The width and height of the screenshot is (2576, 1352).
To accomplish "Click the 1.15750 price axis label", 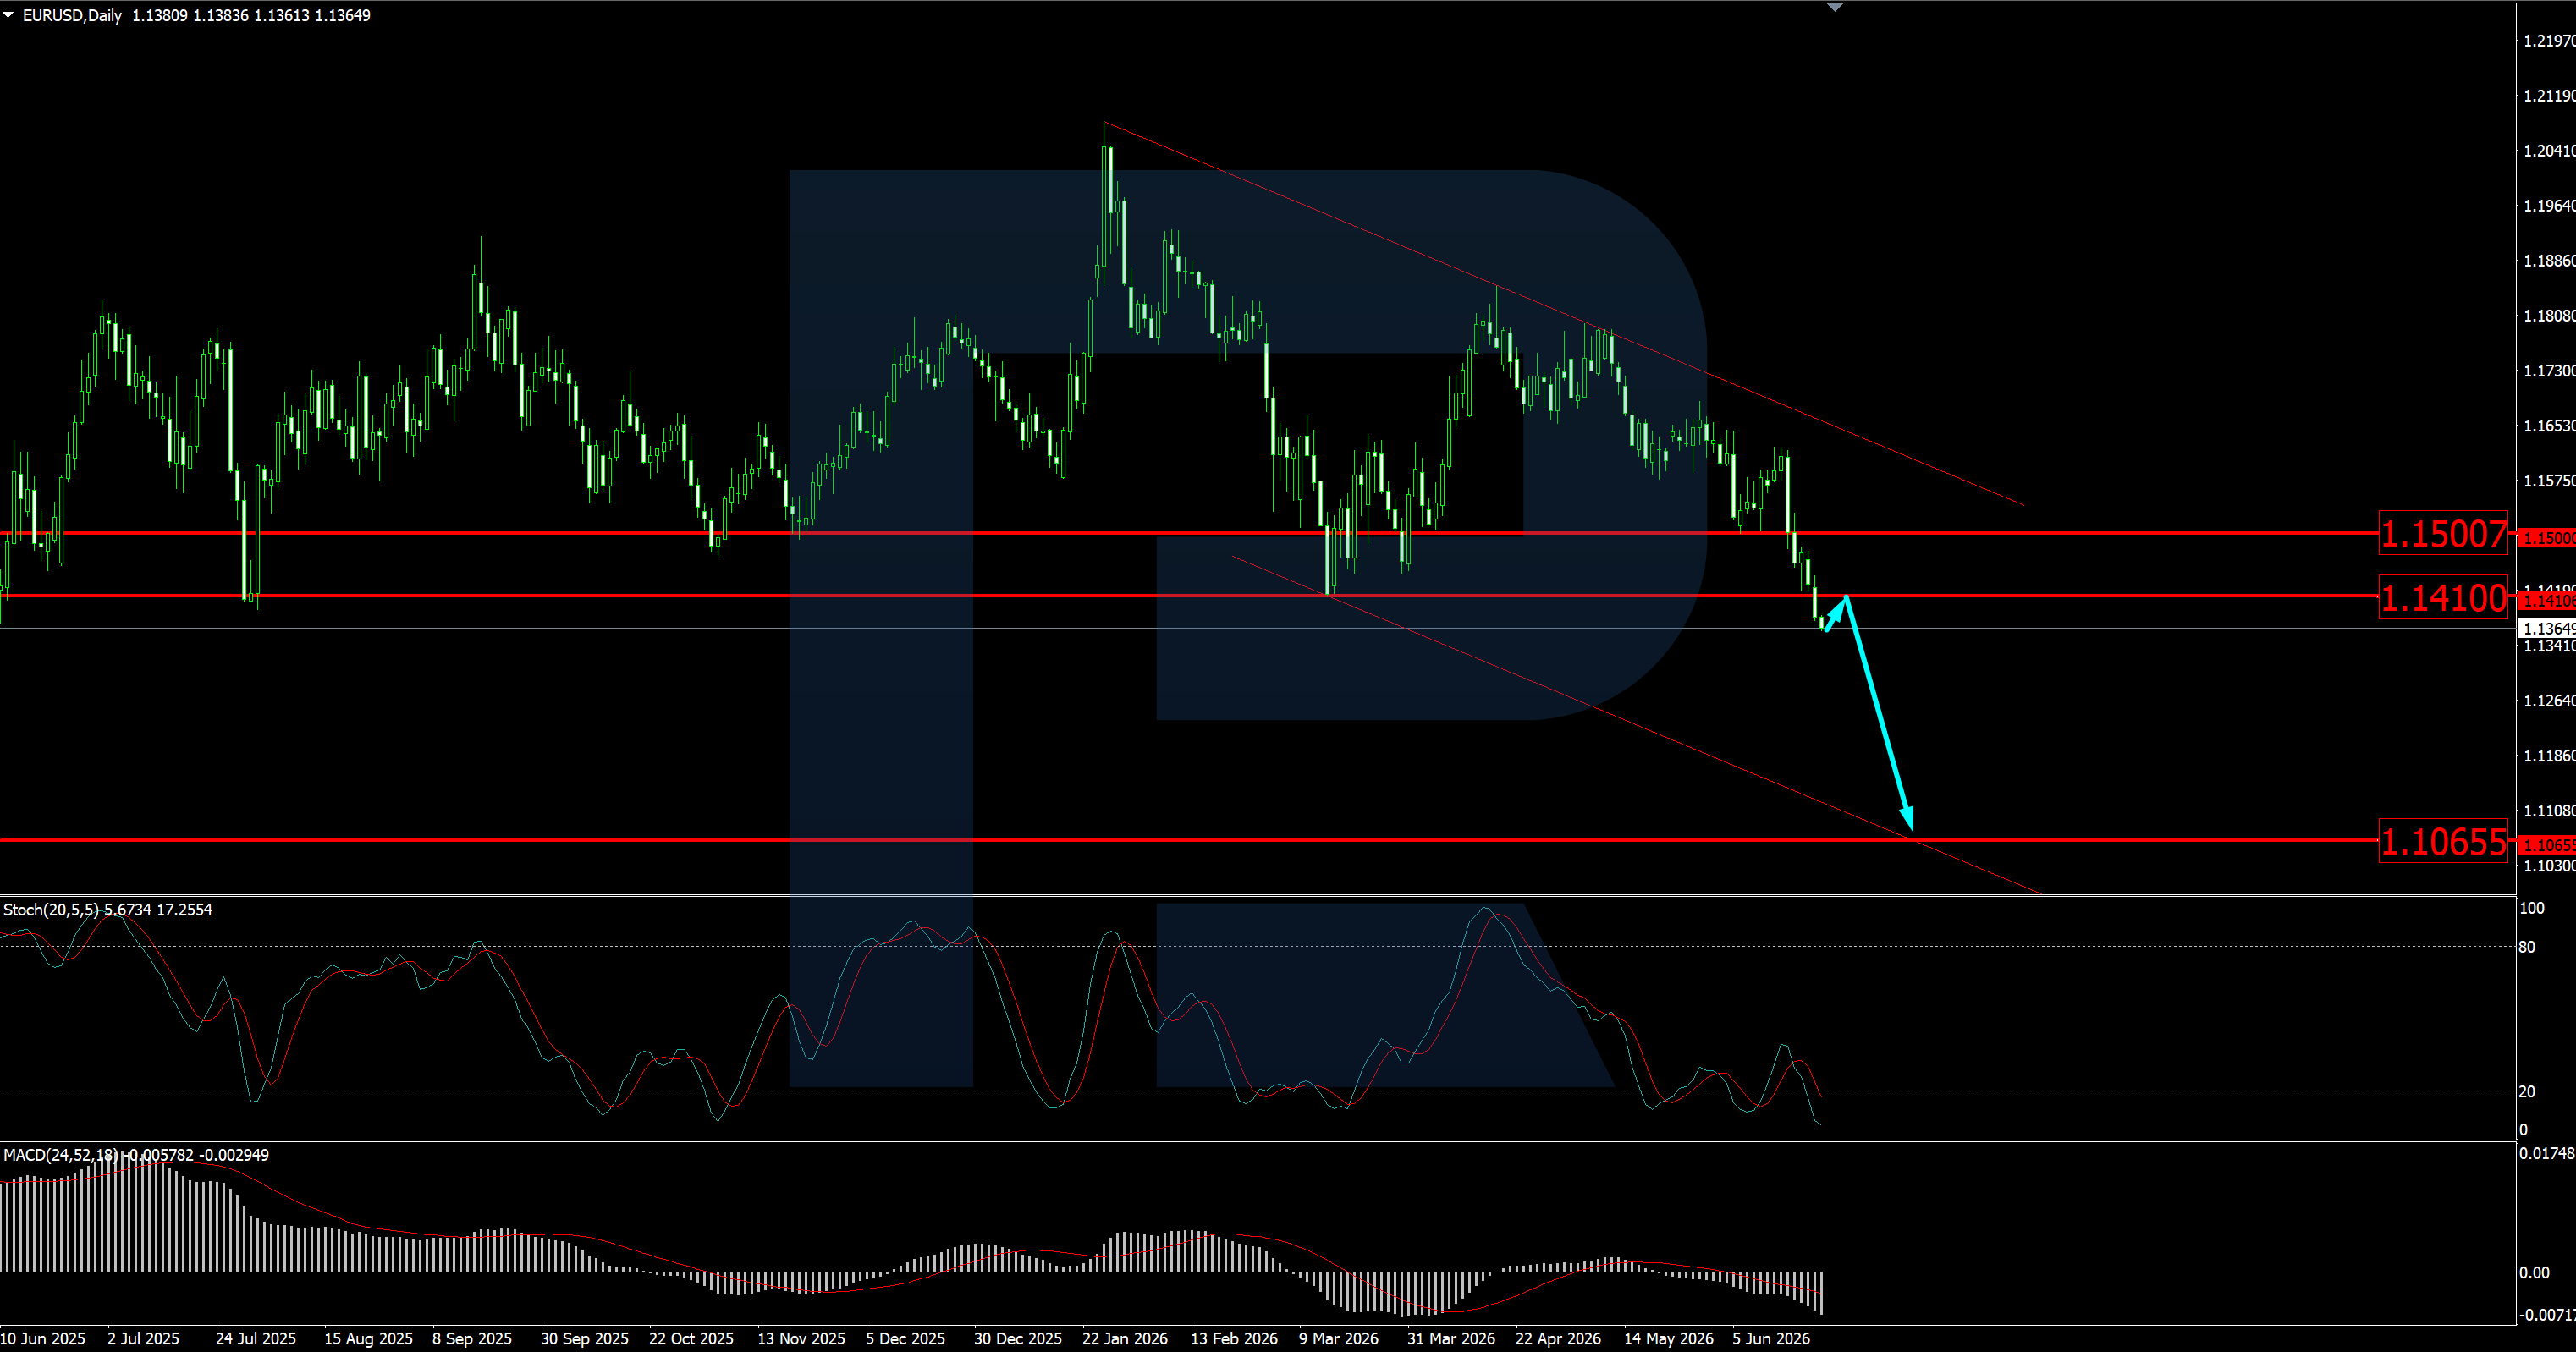I will click(x=2549, y=481).
